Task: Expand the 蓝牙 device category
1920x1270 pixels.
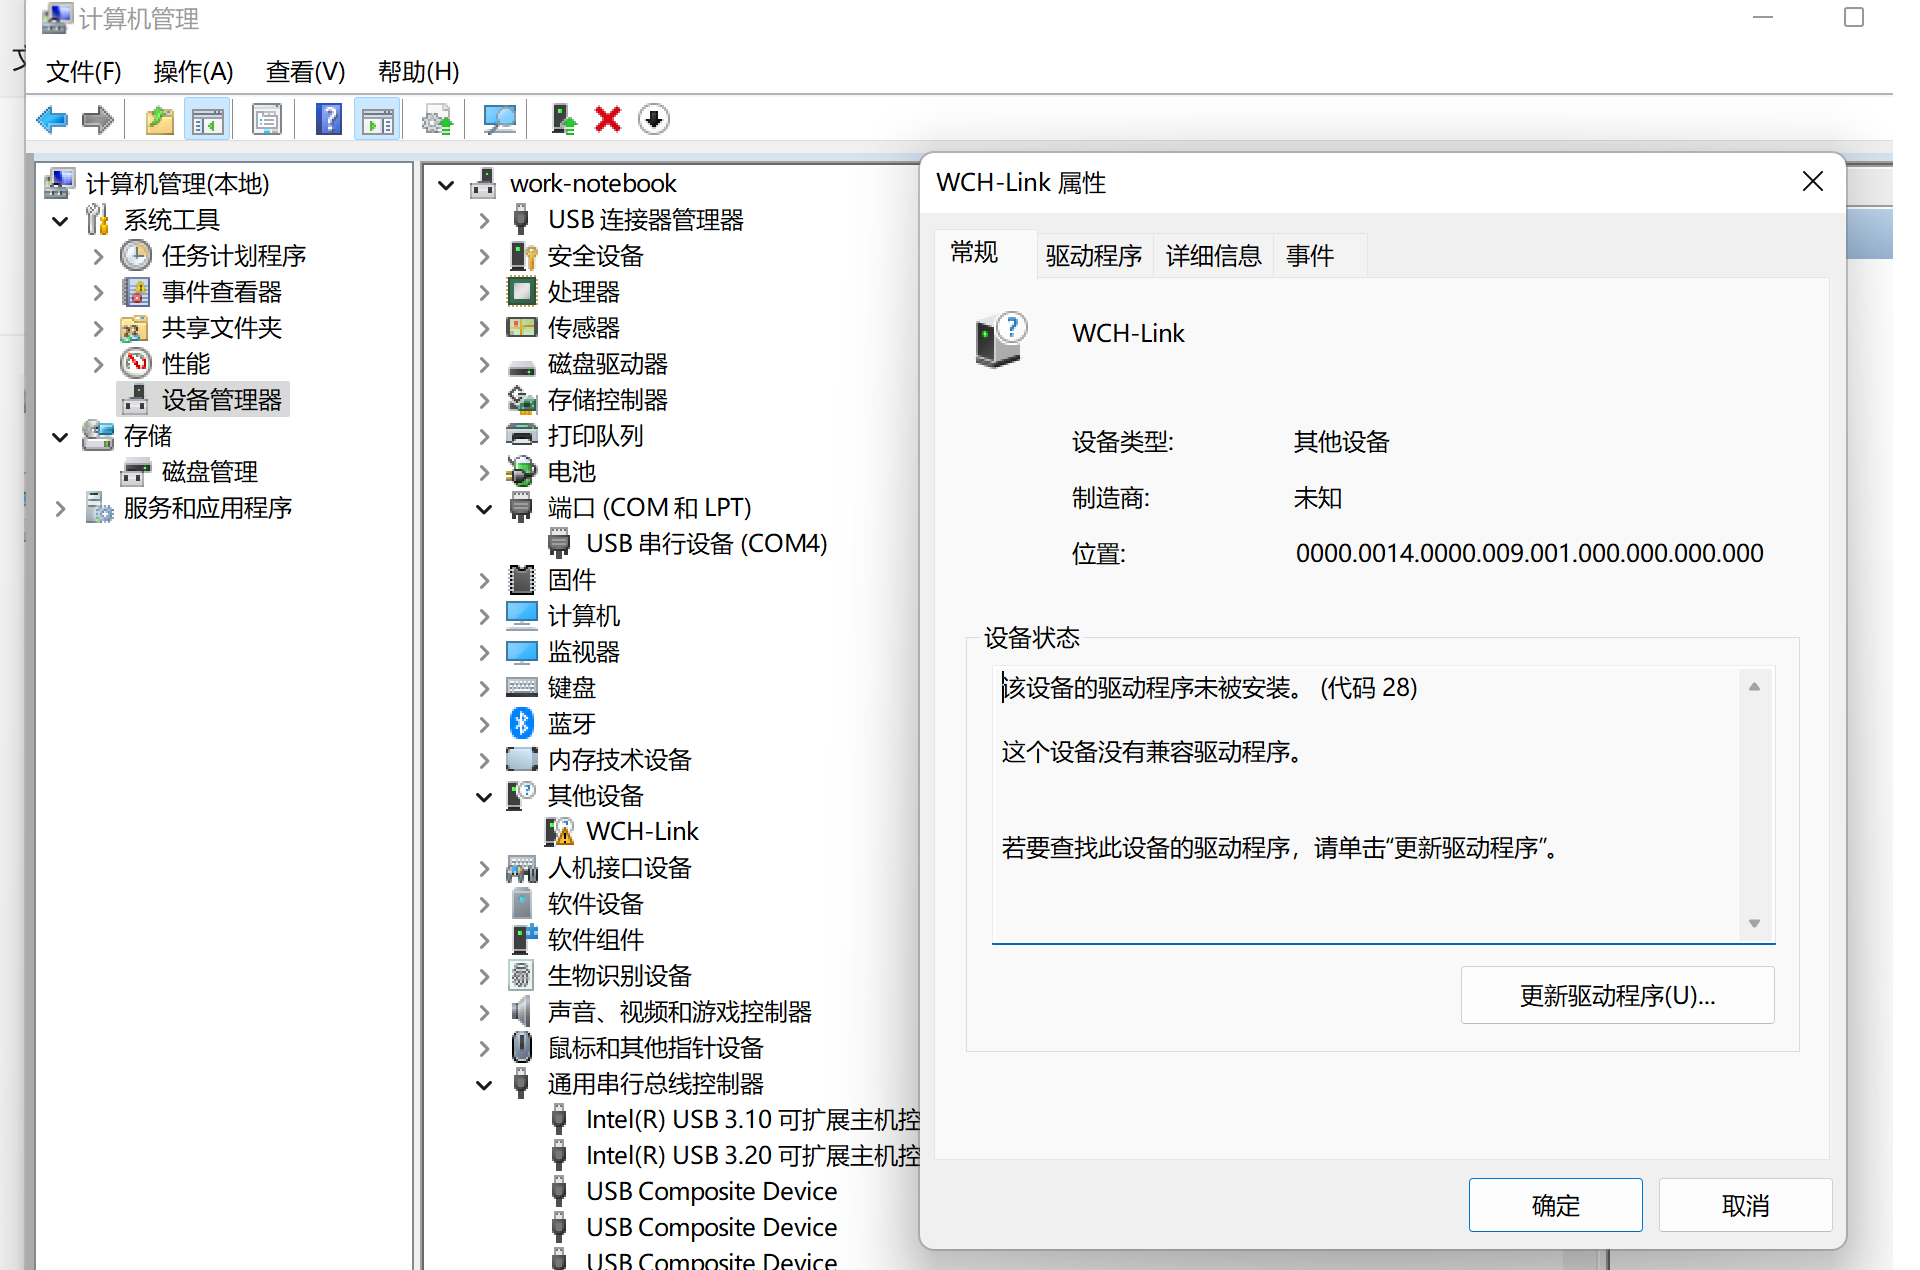Action: pyautogui.click(x=484, y=724)
